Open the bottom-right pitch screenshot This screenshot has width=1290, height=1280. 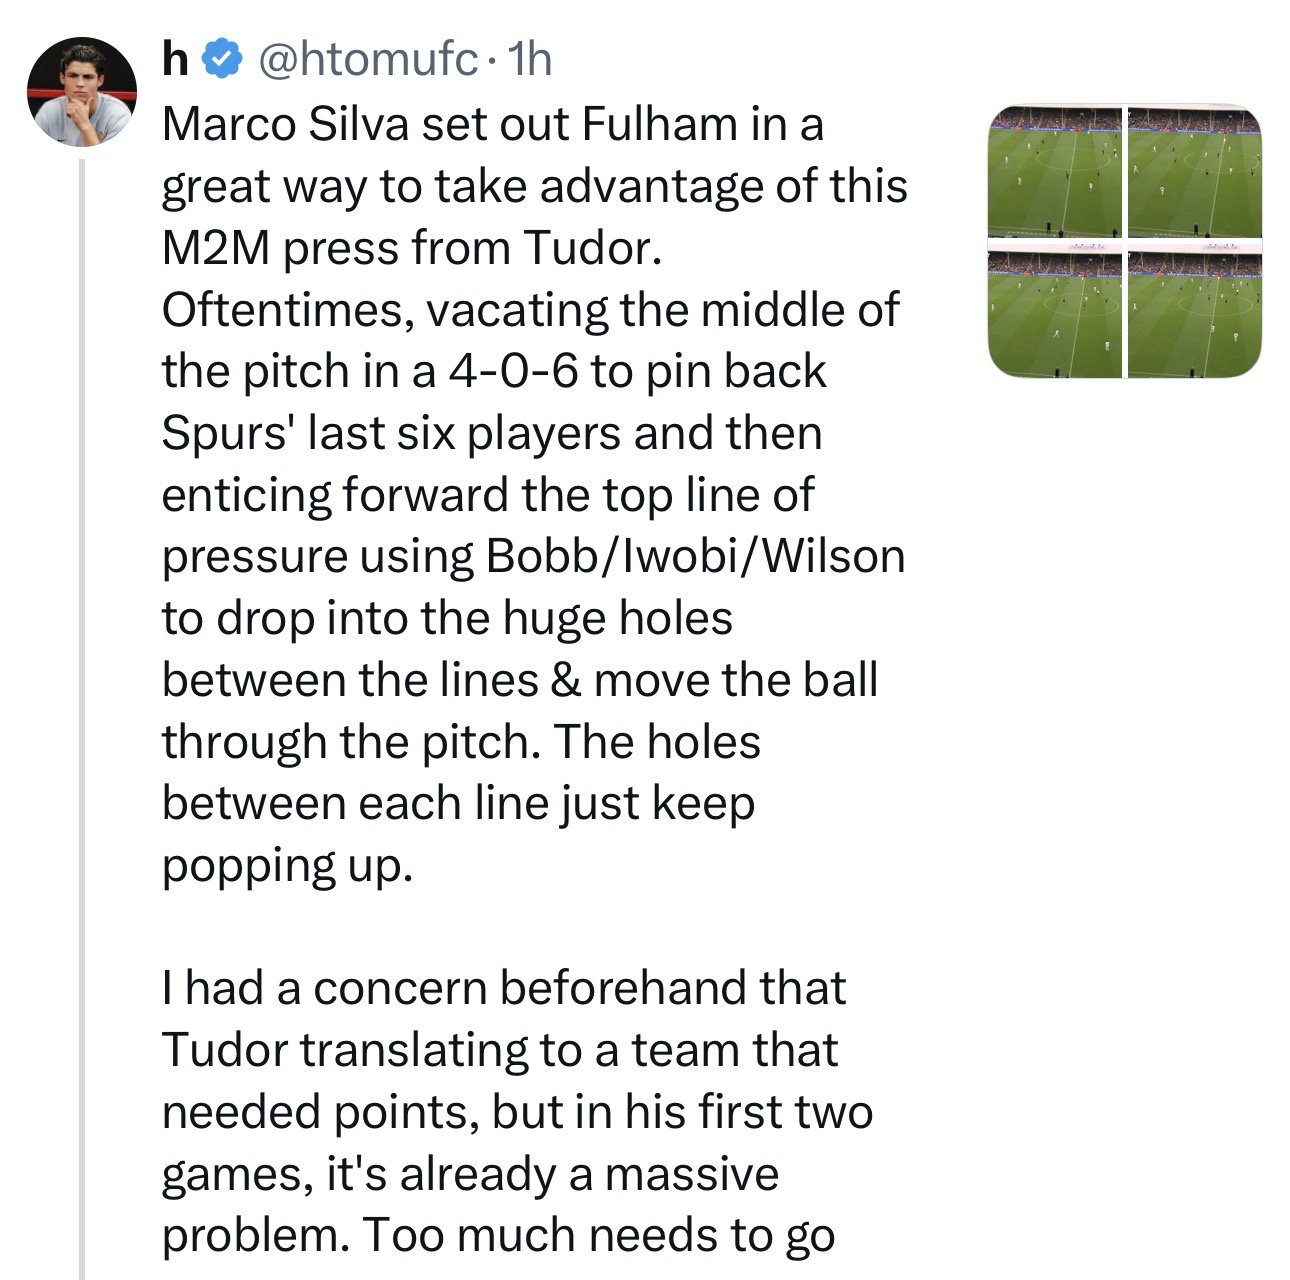coord(1195,311)
